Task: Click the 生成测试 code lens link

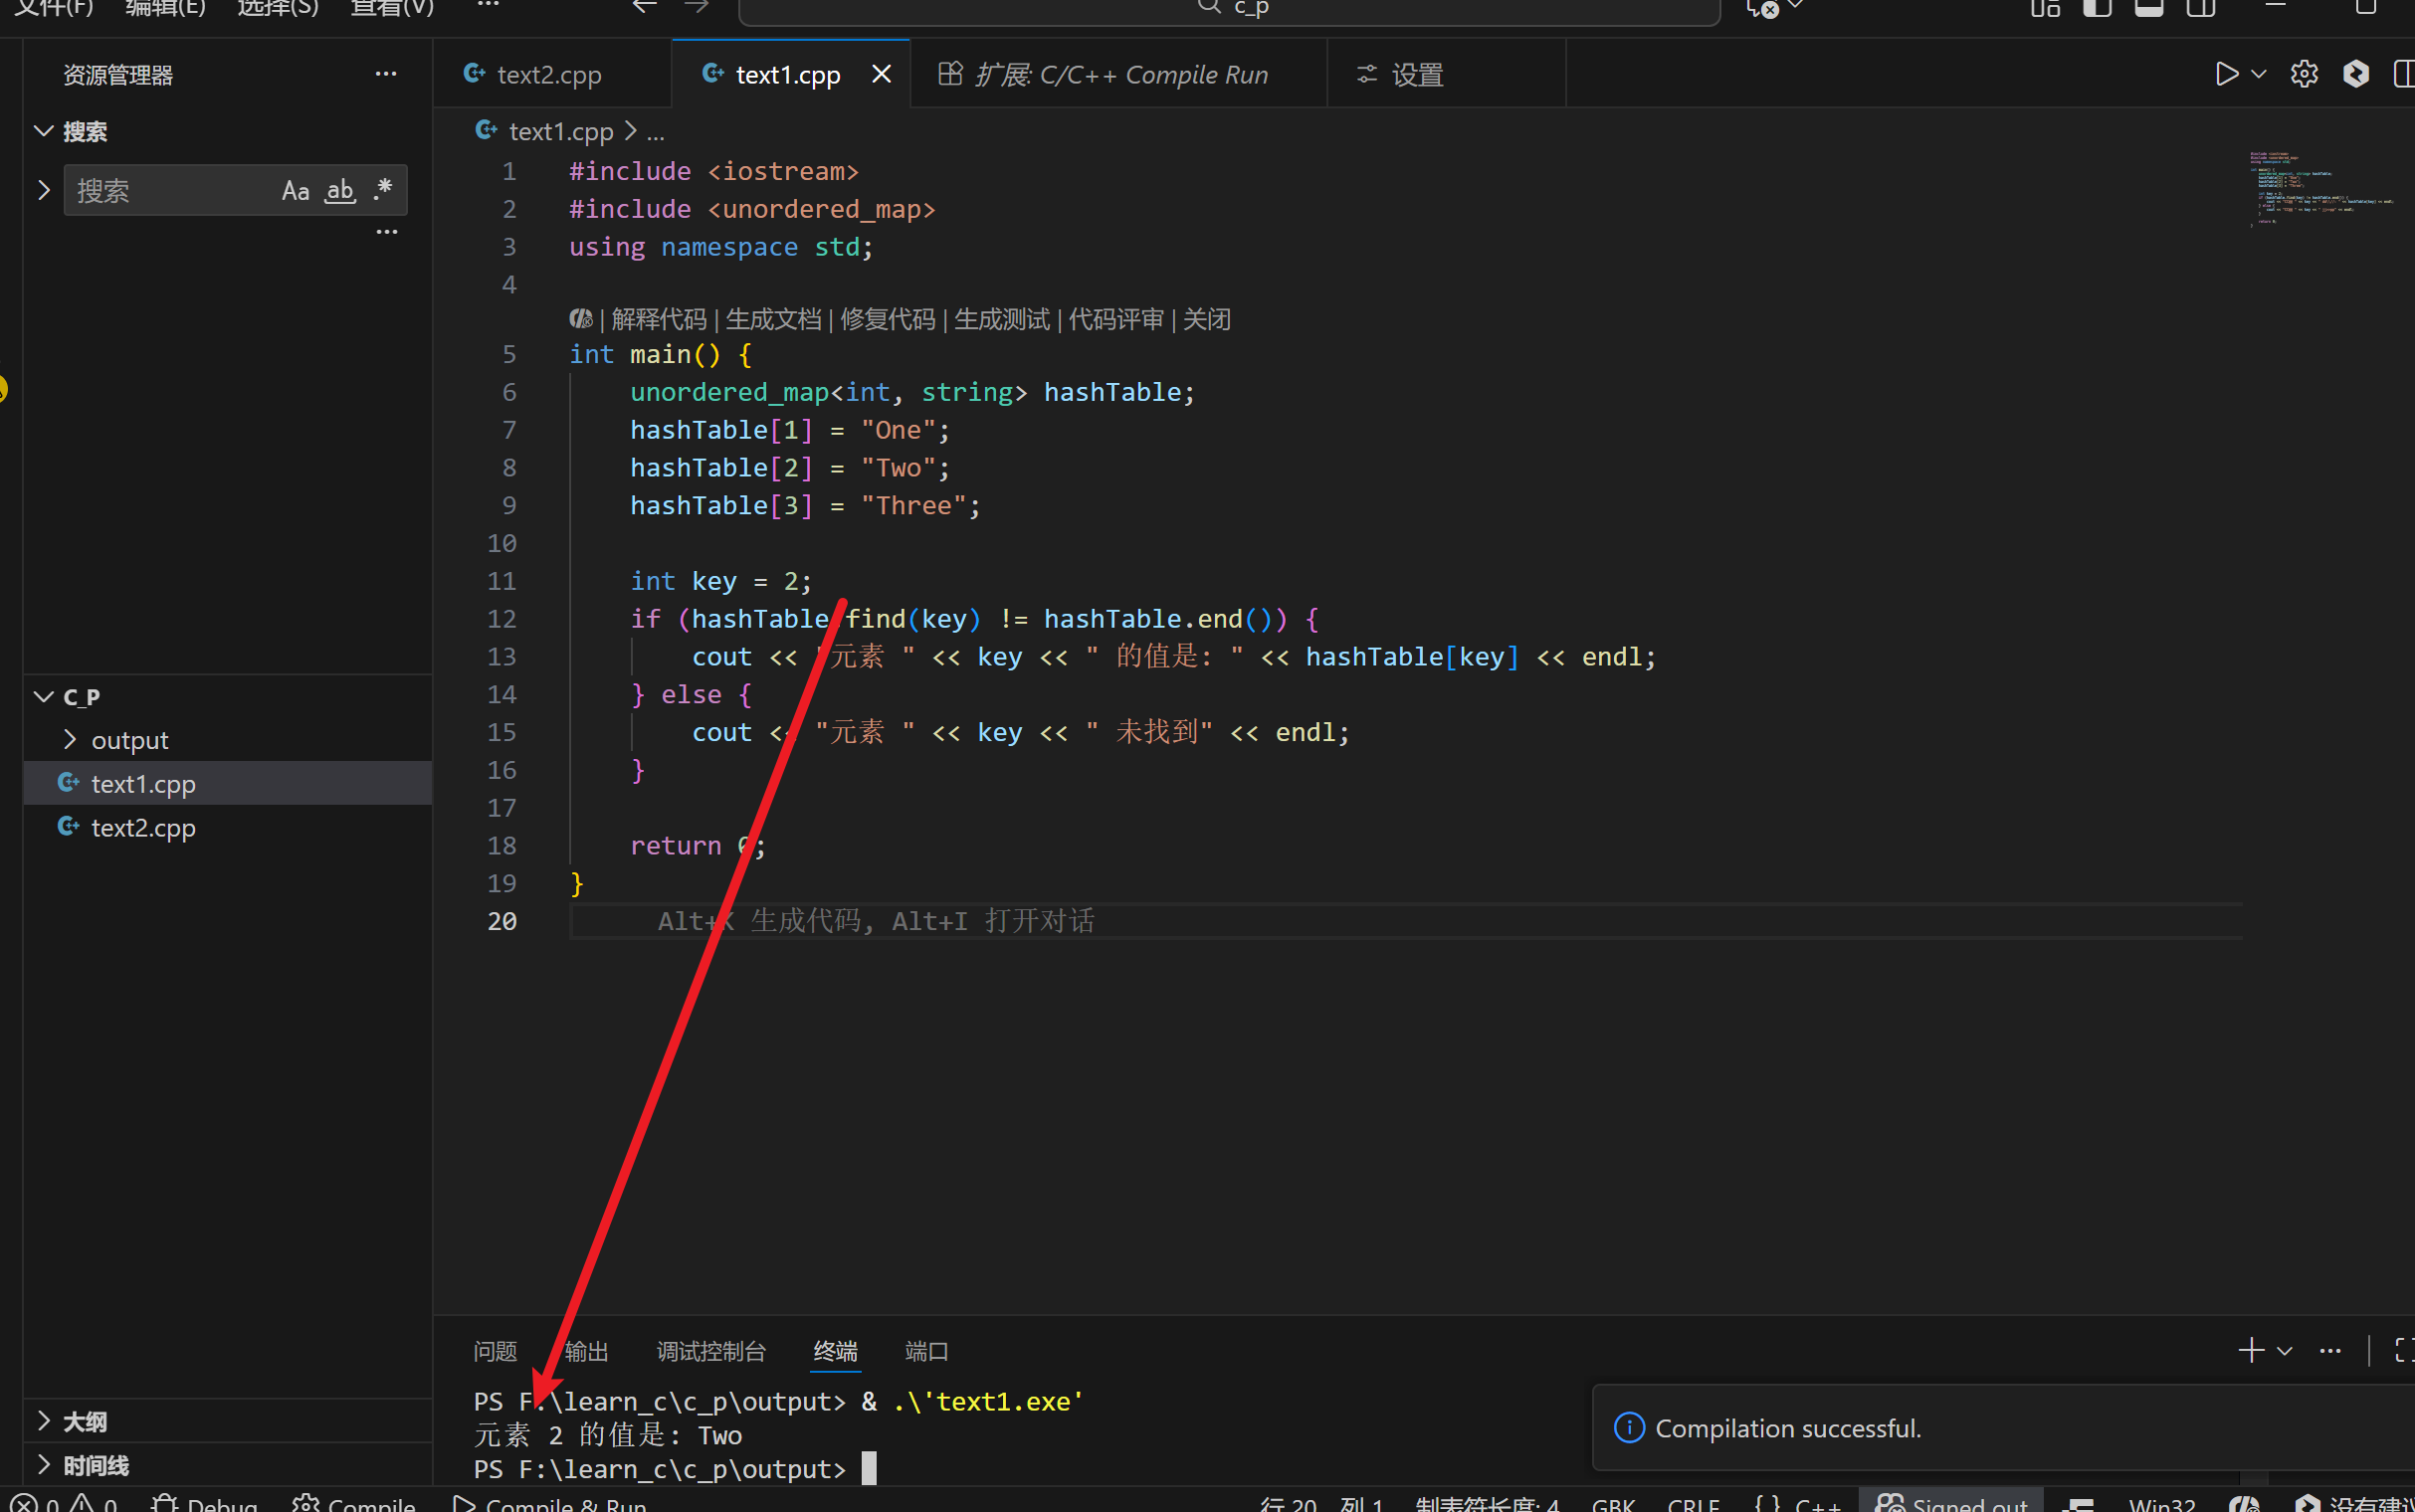Action: [x=1001, y=319]
